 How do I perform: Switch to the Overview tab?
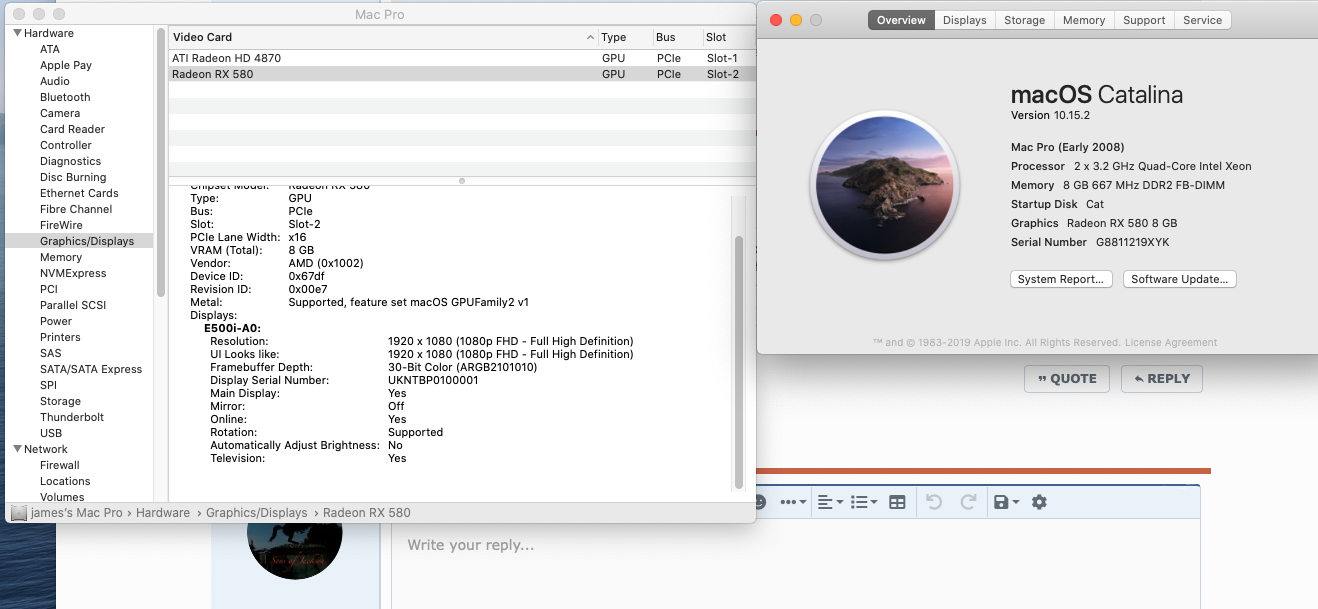(901, 20)
